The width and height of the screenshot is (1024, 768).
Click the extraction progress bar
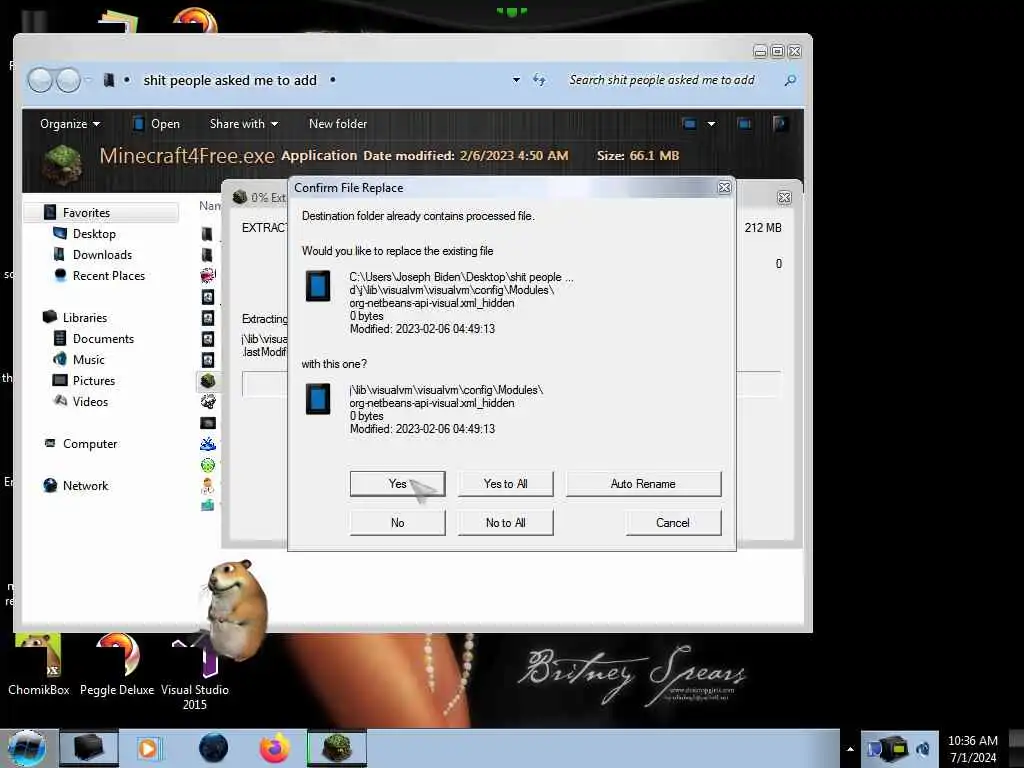point(264,384)
